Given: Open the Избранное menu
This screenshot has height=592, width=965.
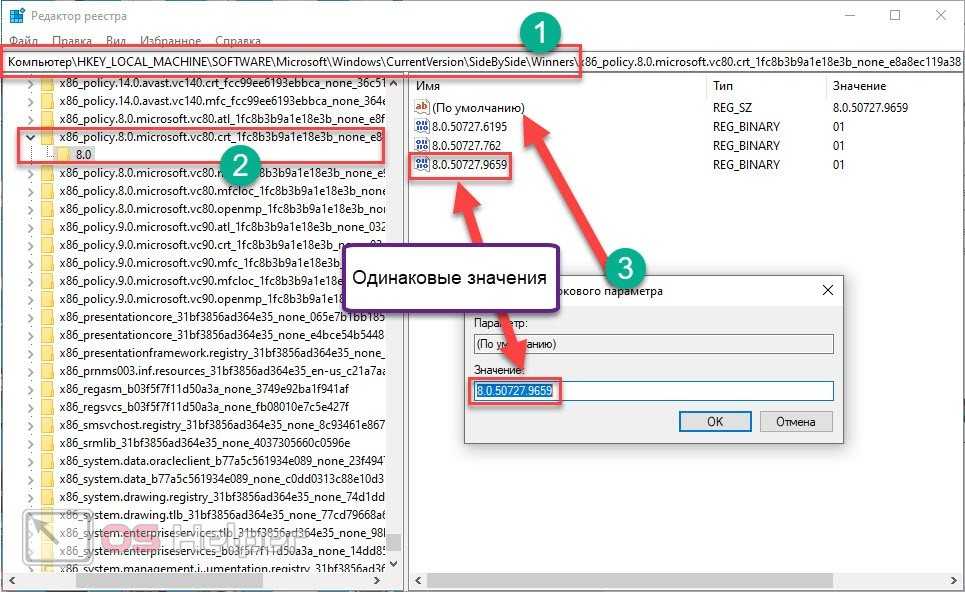Looking at the screenshot, I should point(170,41).
